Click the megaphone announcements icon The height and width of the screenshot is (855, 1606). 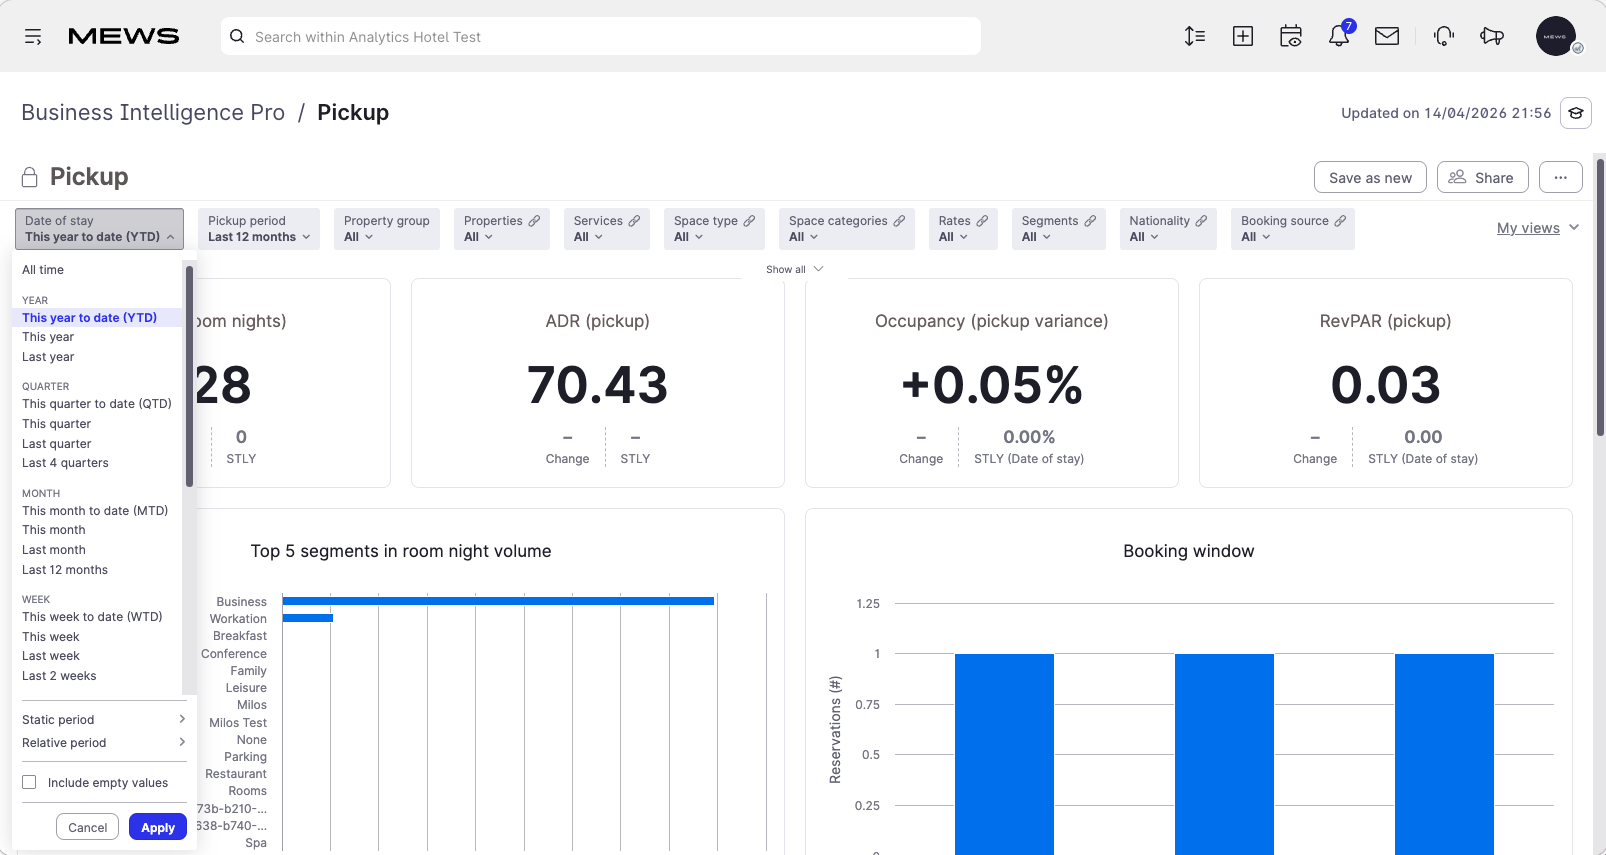pos(1492,37)
